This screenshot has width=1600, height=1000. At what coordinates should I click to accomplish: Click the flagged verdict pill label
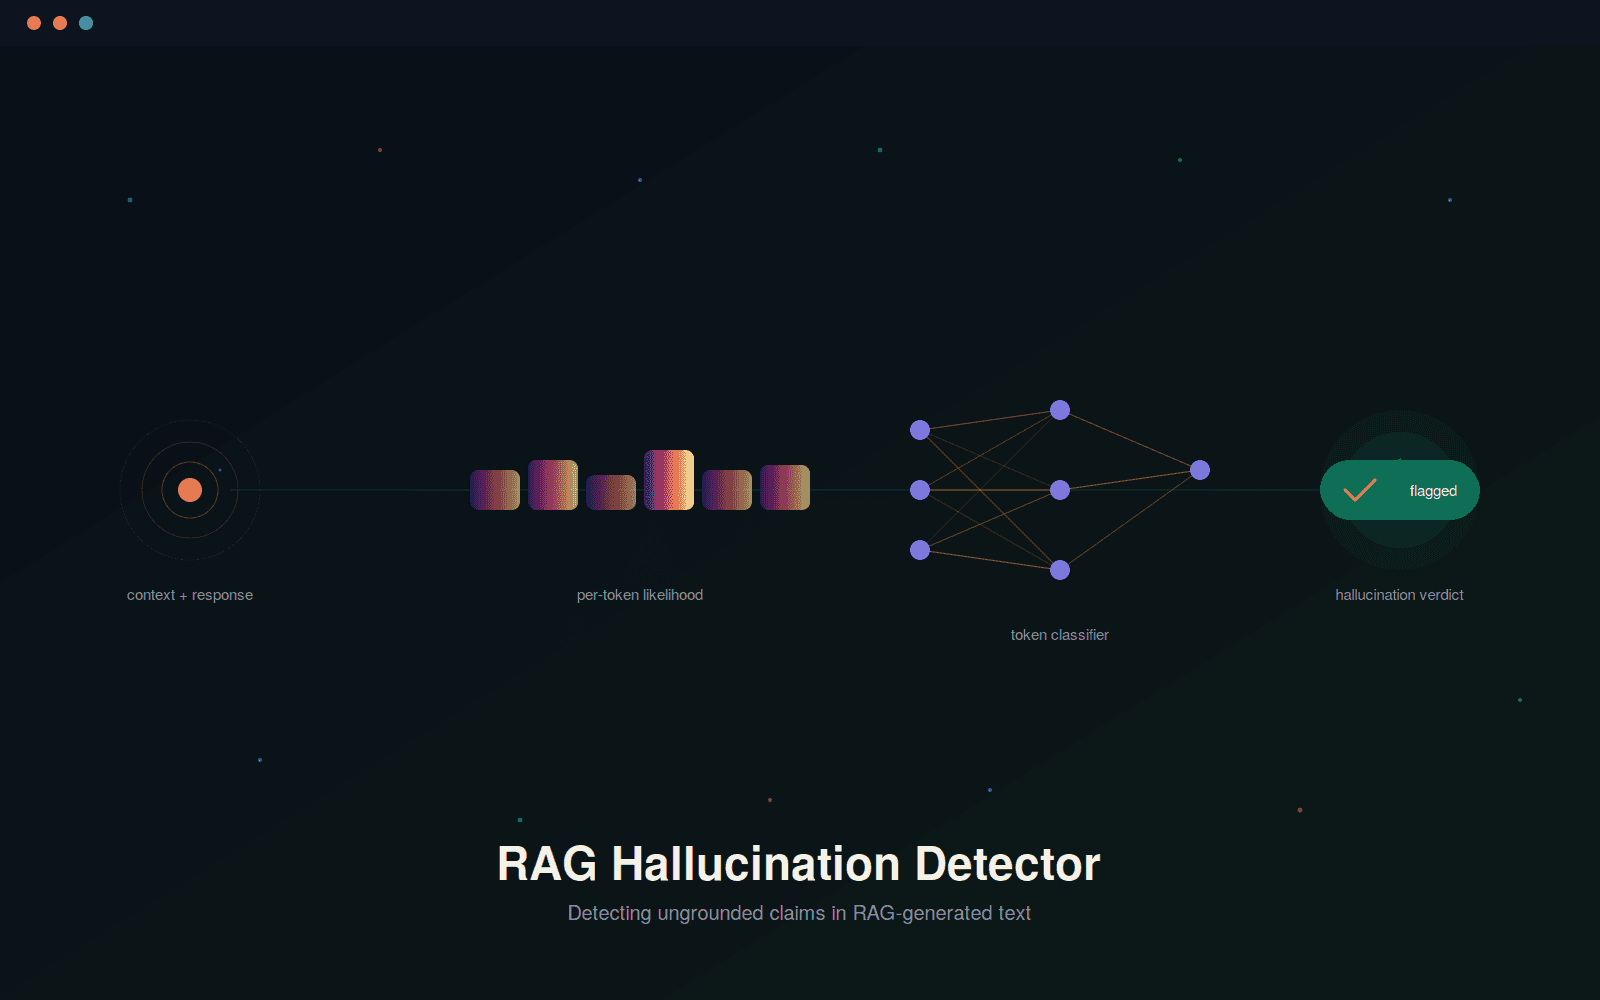pos(1433,491)
